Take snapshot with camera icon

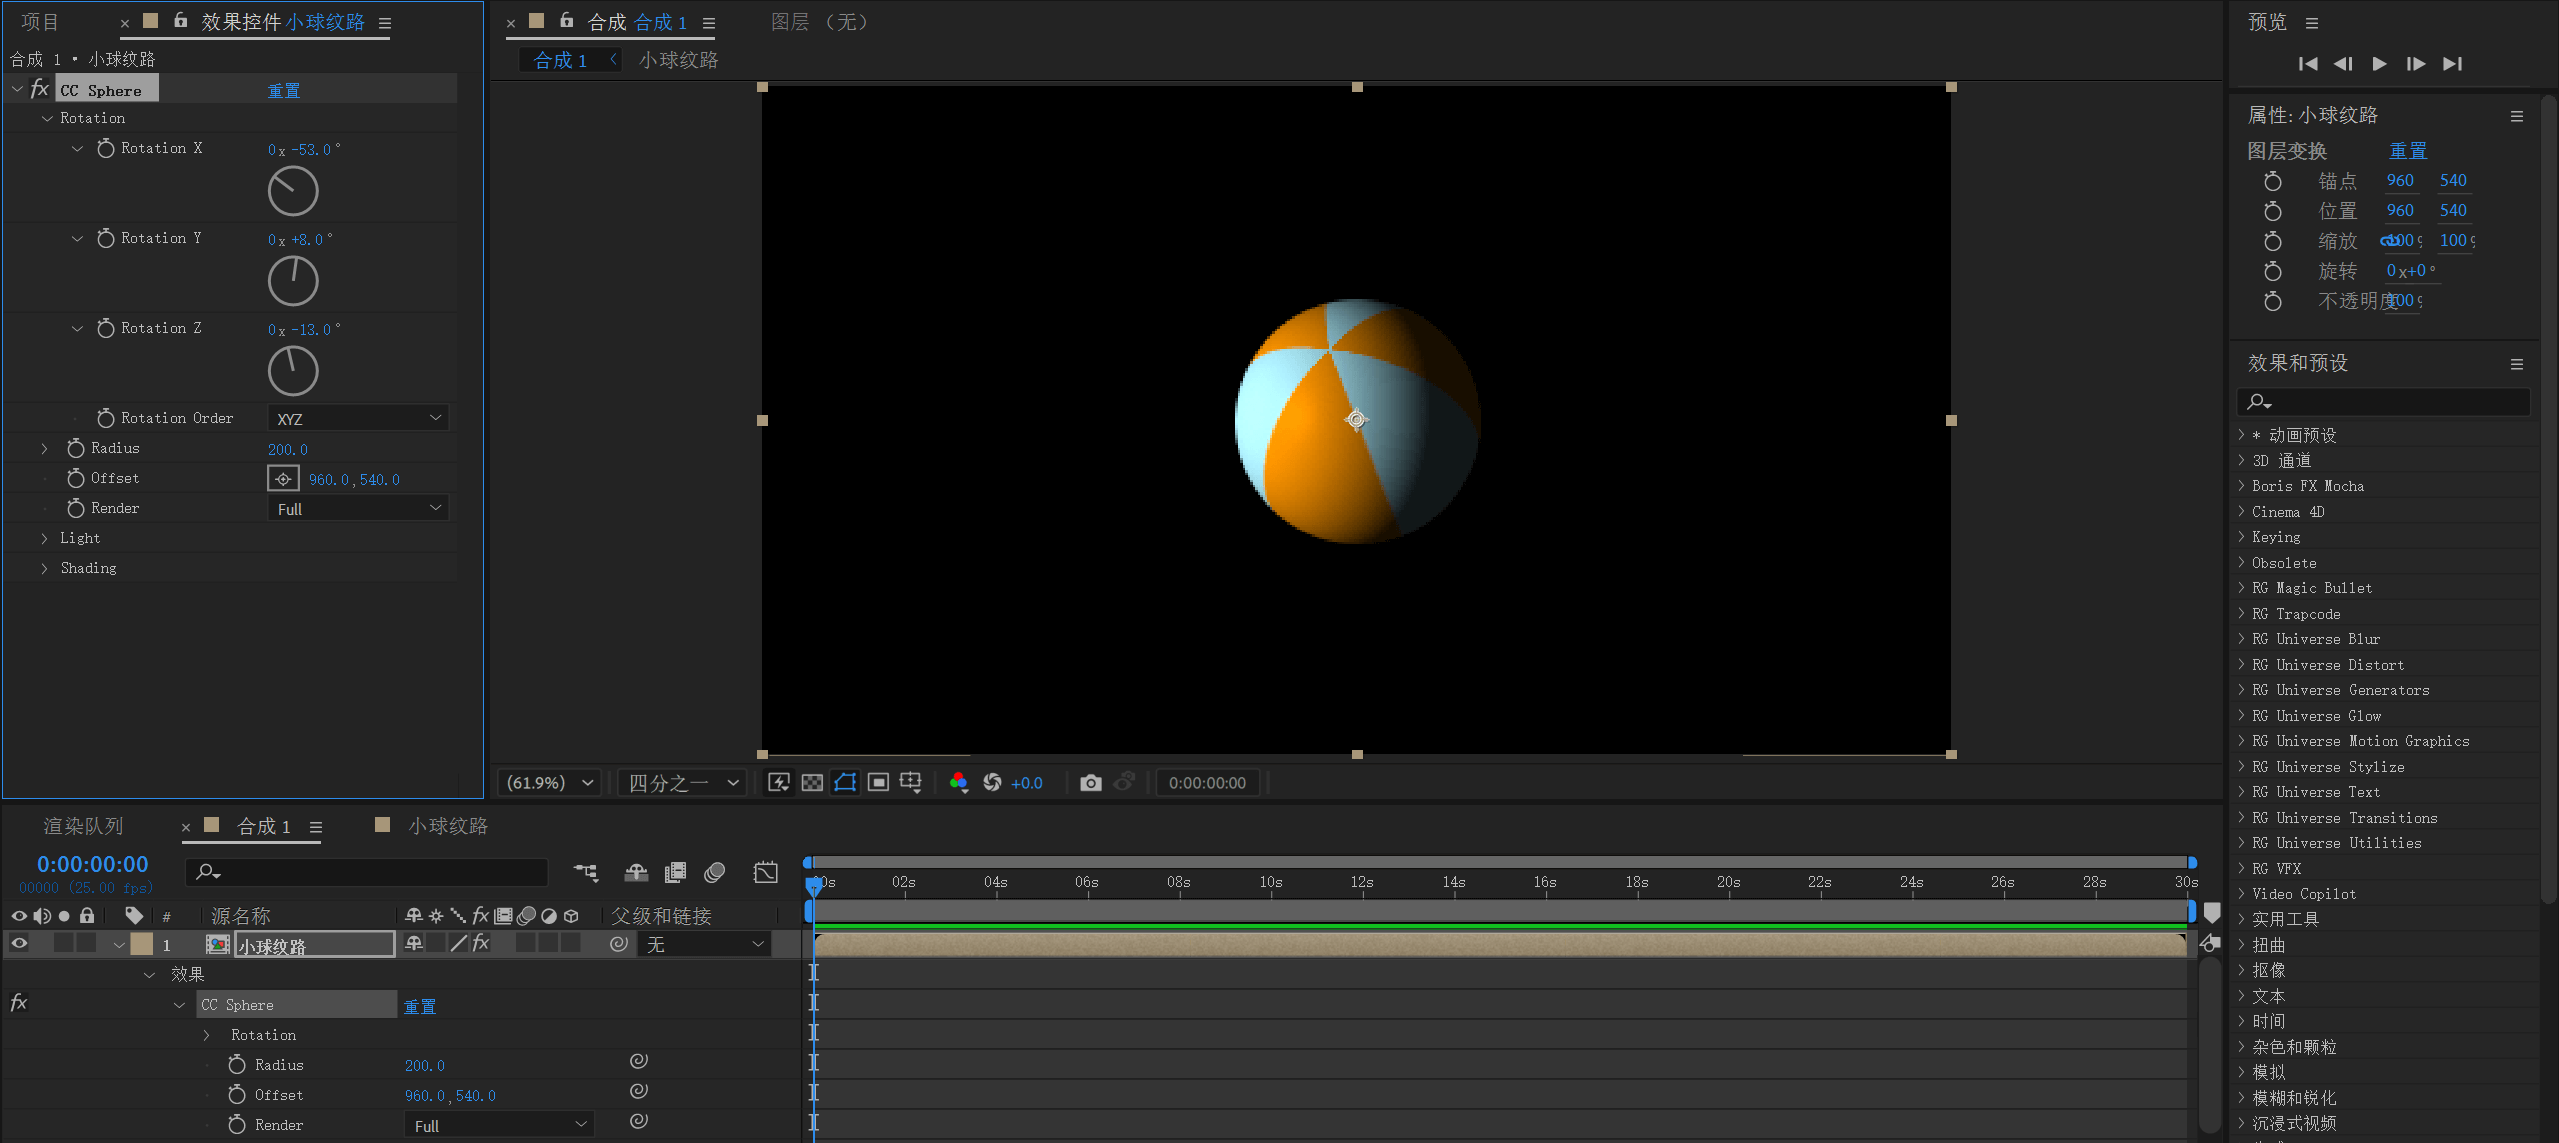point(1091,782)
